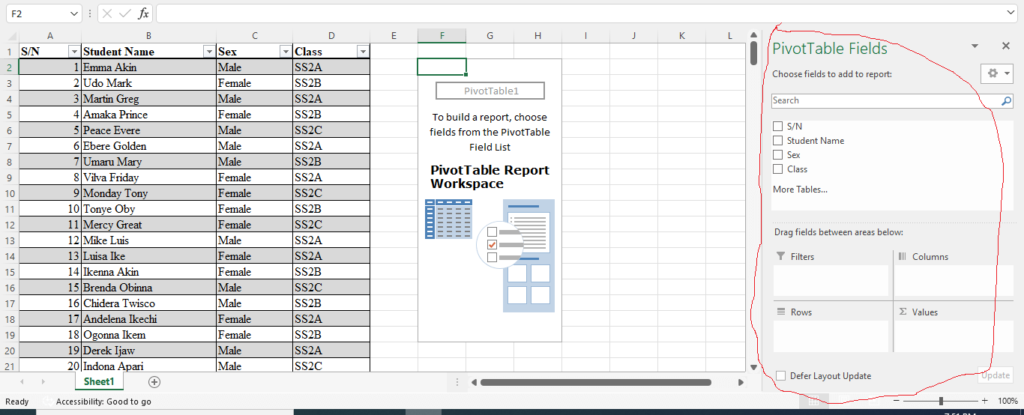Click the Sex cell for Udo Mark

pos(254,83)
